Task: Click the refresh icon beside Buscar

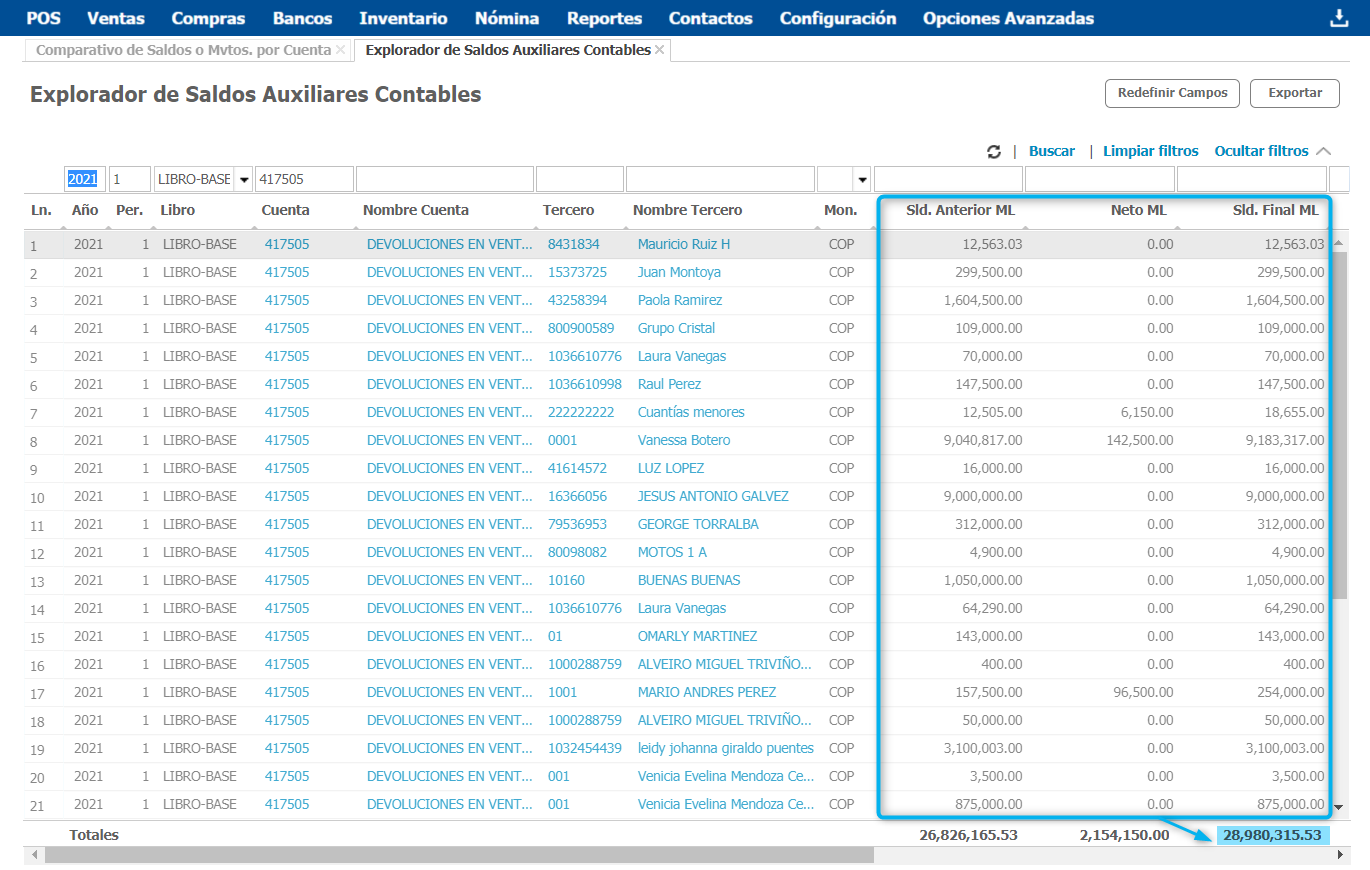Action: click(x=993, y=152)
